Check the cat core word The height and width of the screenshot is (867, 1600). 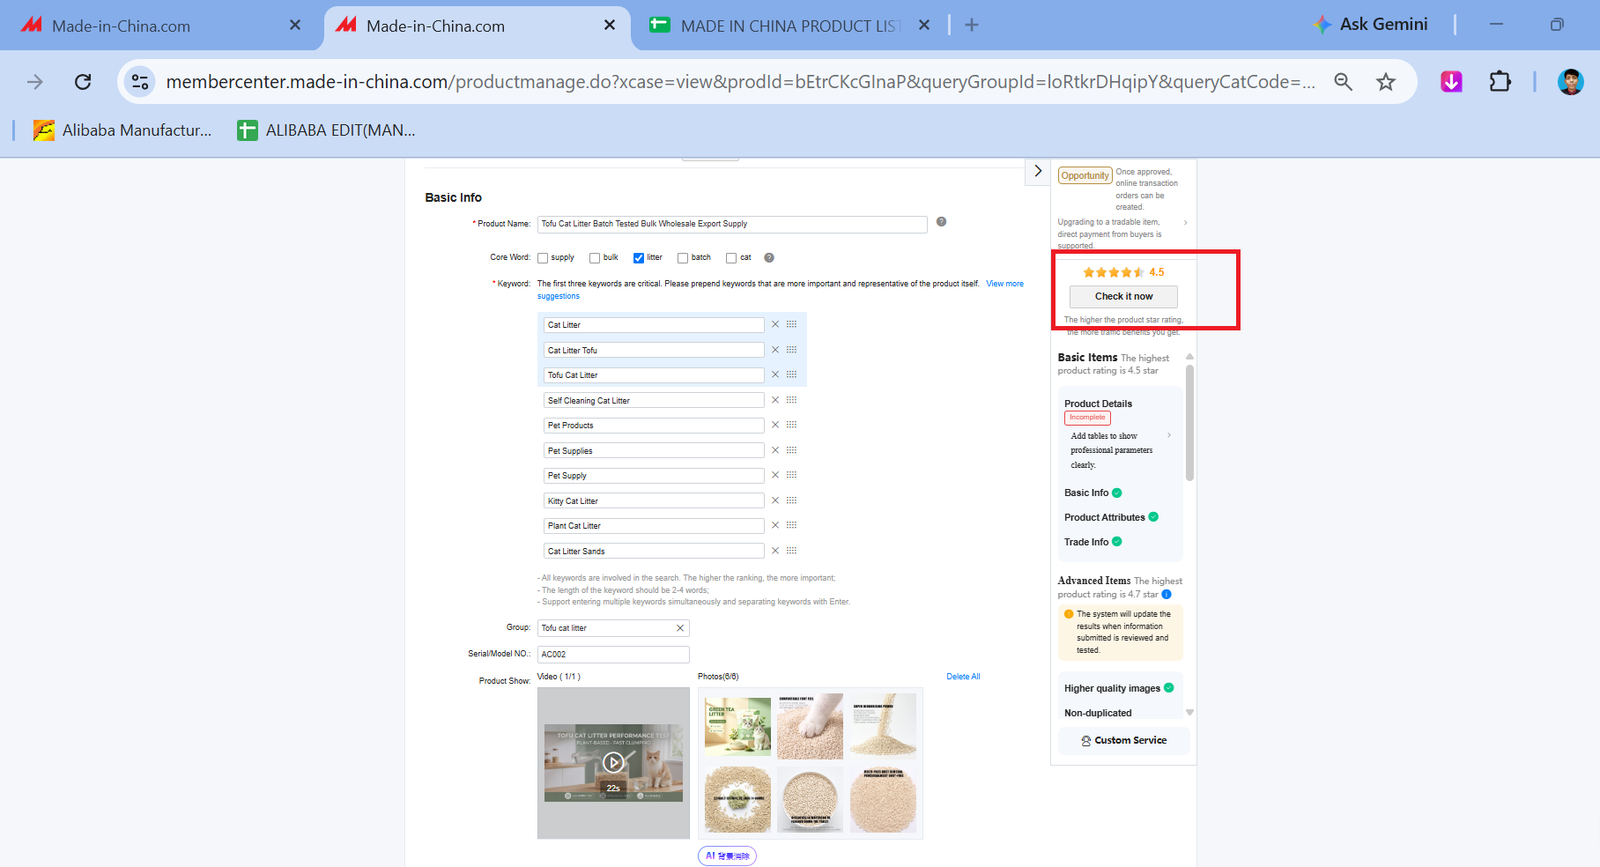click(x=731, y=258)
